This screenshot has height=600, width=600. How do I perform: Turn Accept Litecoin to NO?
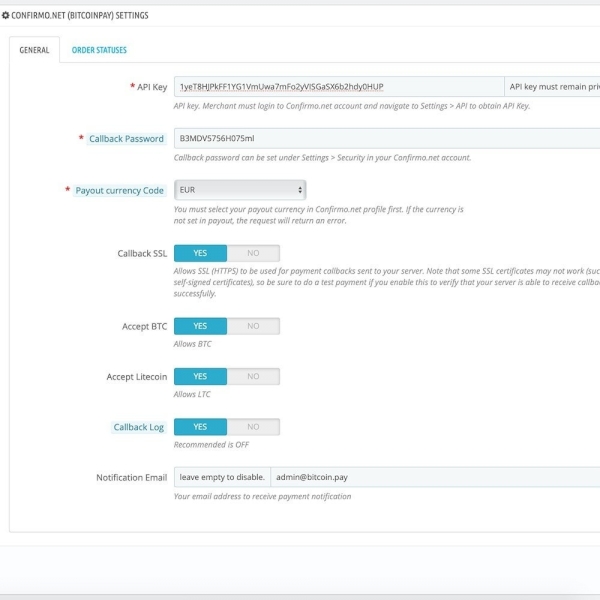[253, 377]
